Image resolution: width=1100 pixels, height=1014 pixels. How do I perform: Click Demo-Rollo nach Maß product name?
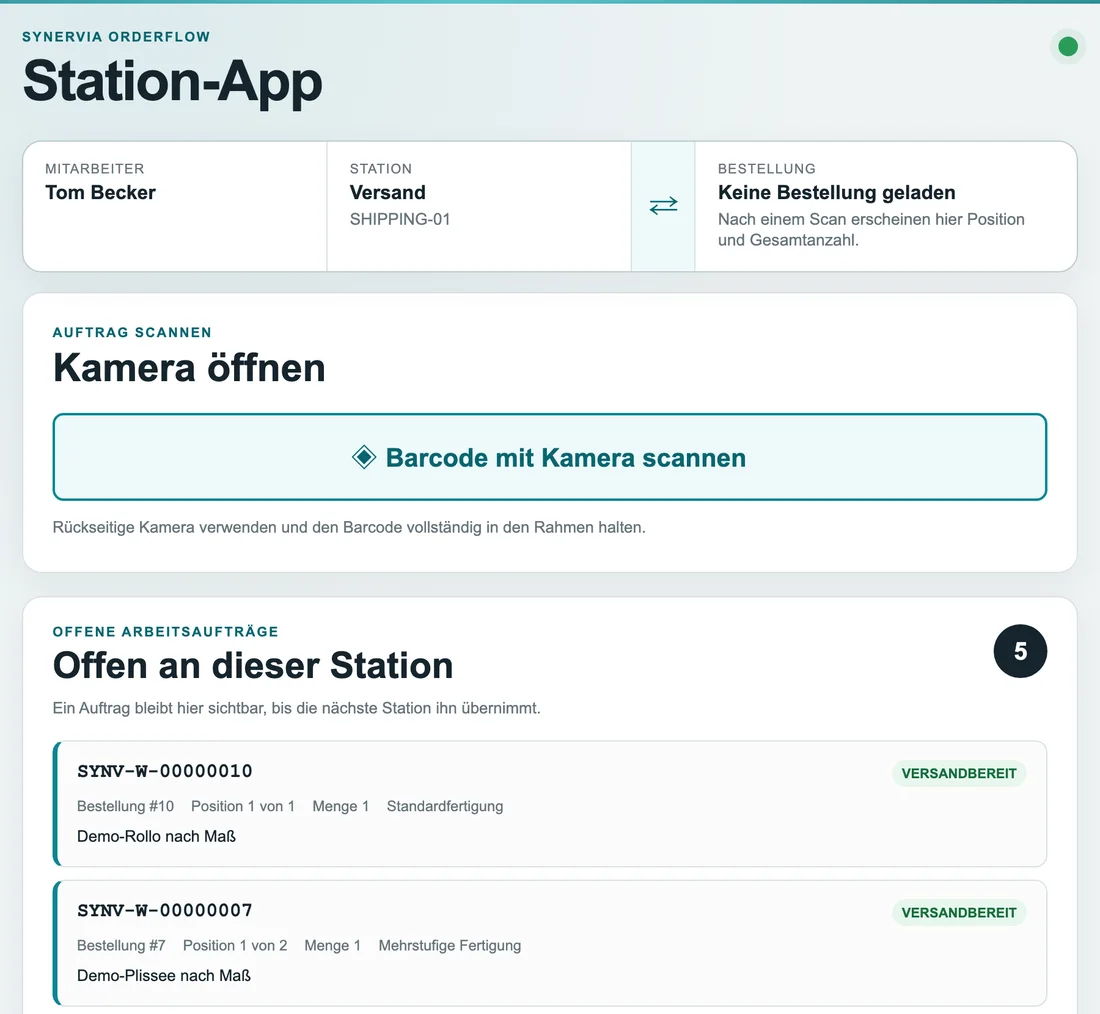(x=156, y=836)
